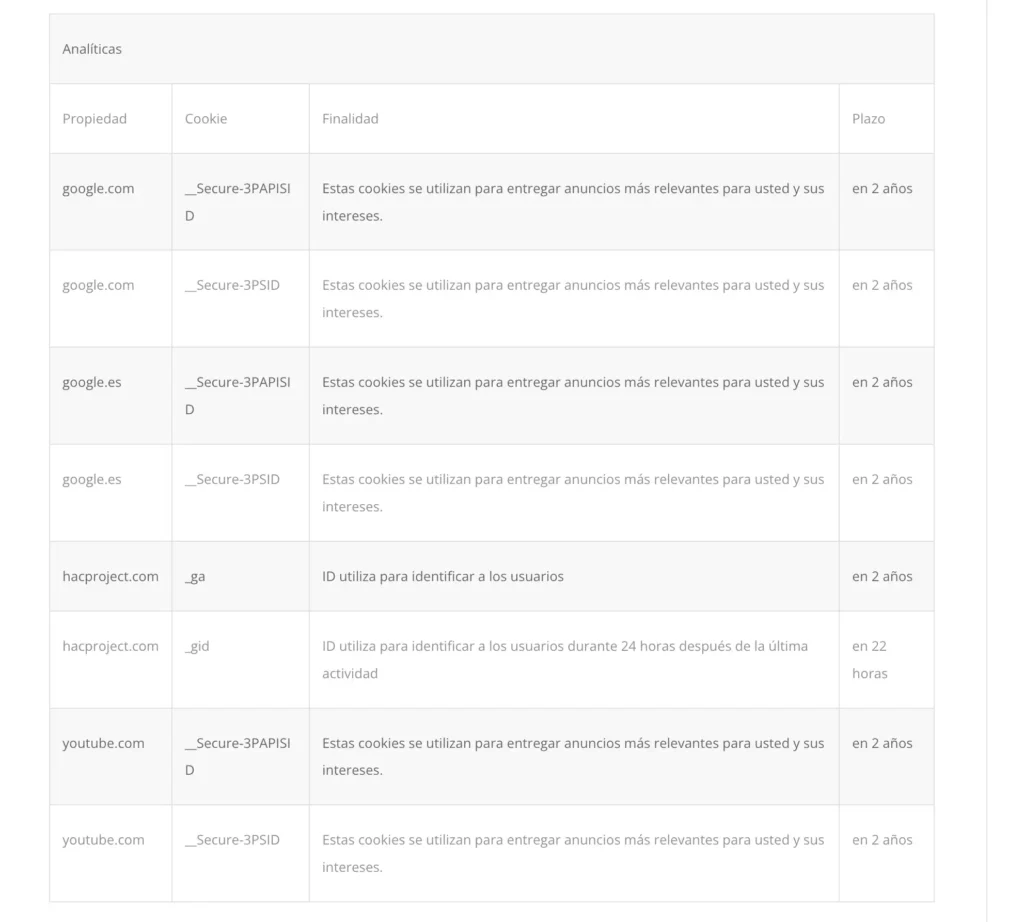Click hacproject.com in the _gid row
The height and width of the screenshot is (922, 1024).
click(x=110, y=646)
